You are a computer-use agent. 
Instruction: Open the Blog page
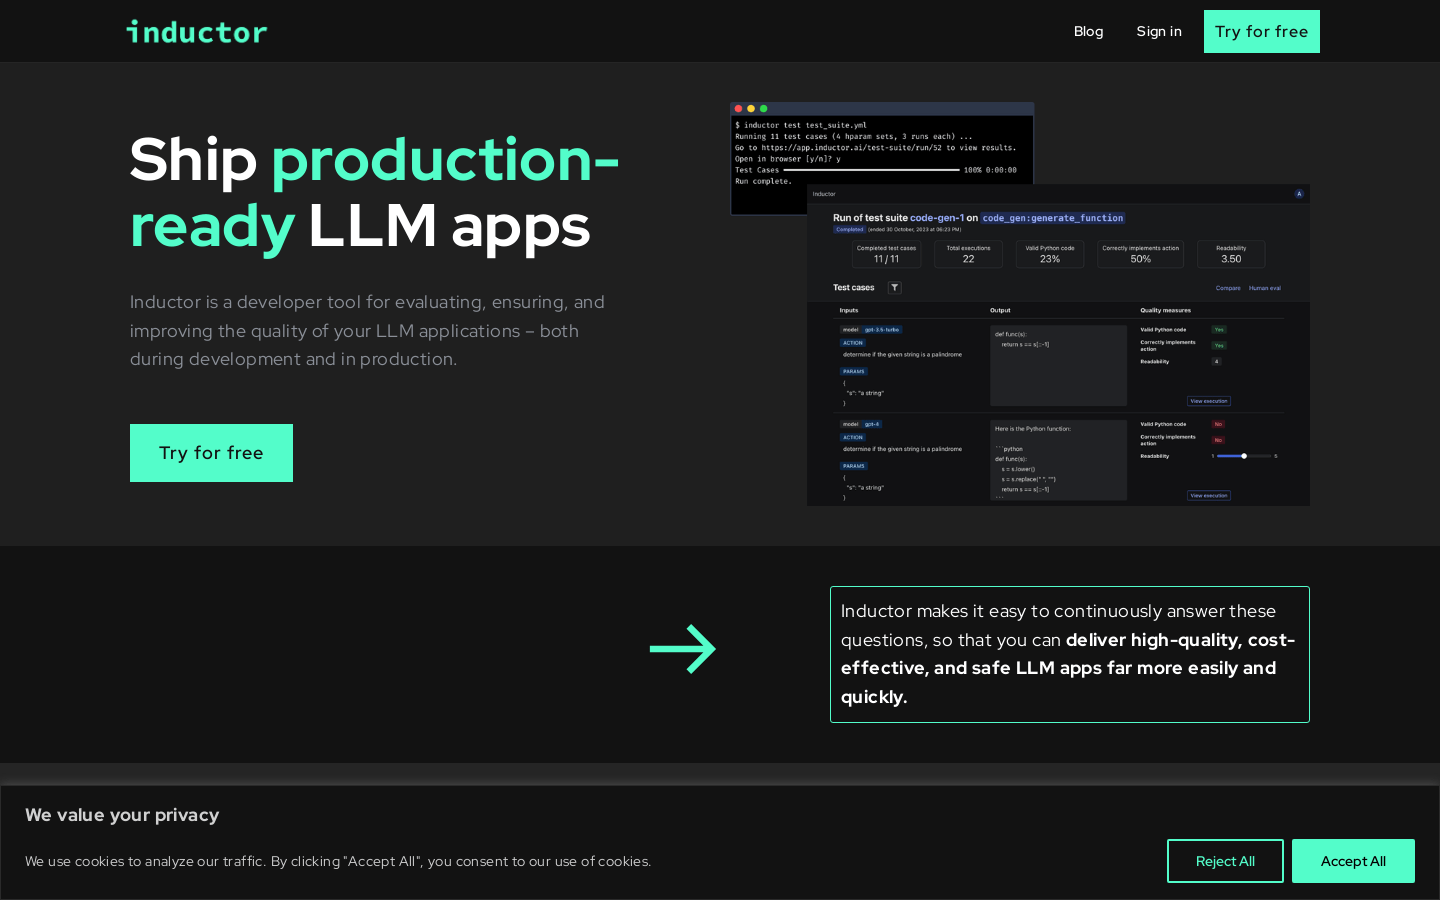[x=1088, y=31]
